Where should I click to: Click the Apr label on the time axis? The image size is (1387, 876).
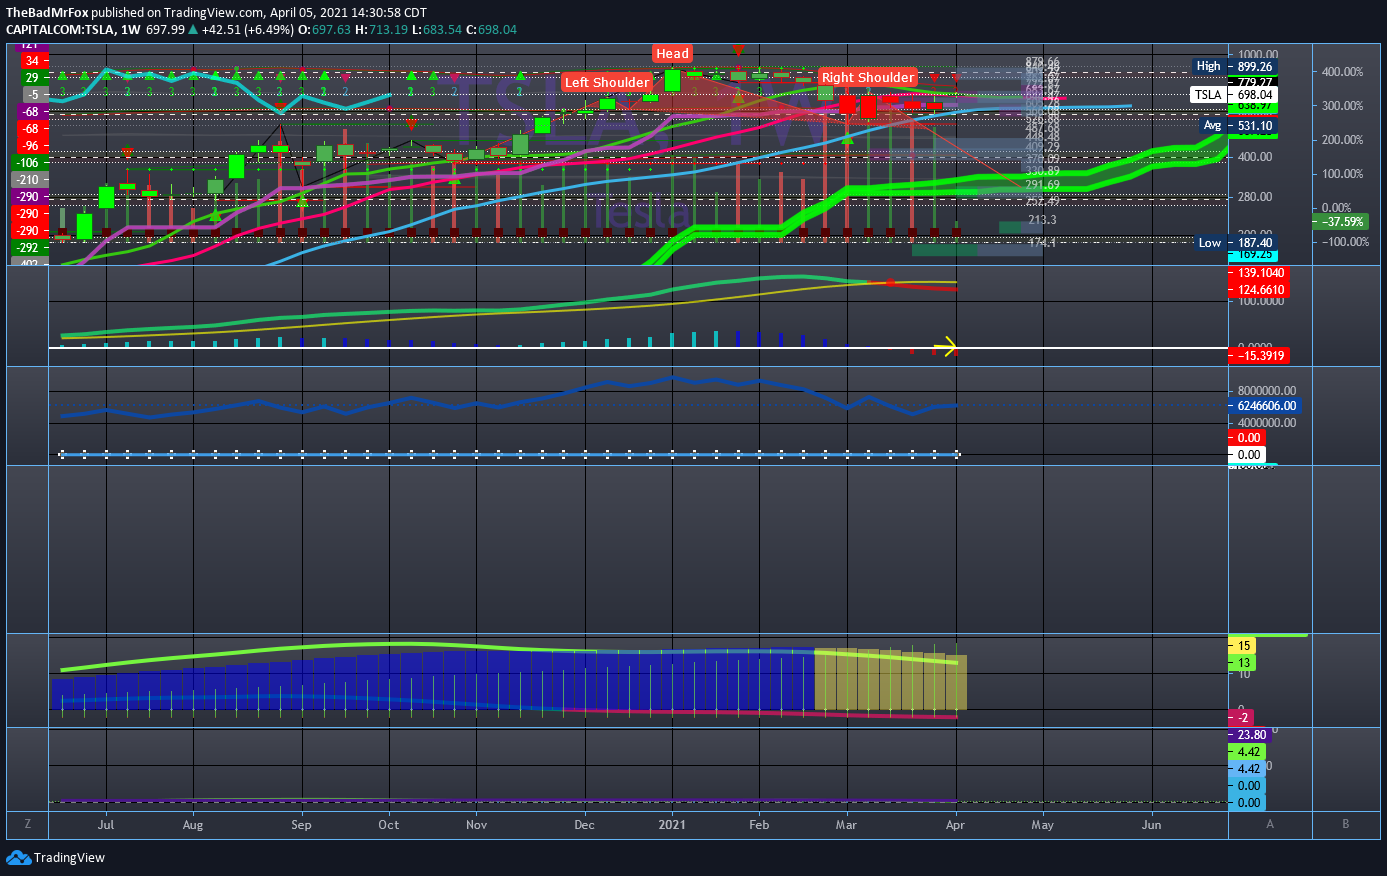pos(955,825)
